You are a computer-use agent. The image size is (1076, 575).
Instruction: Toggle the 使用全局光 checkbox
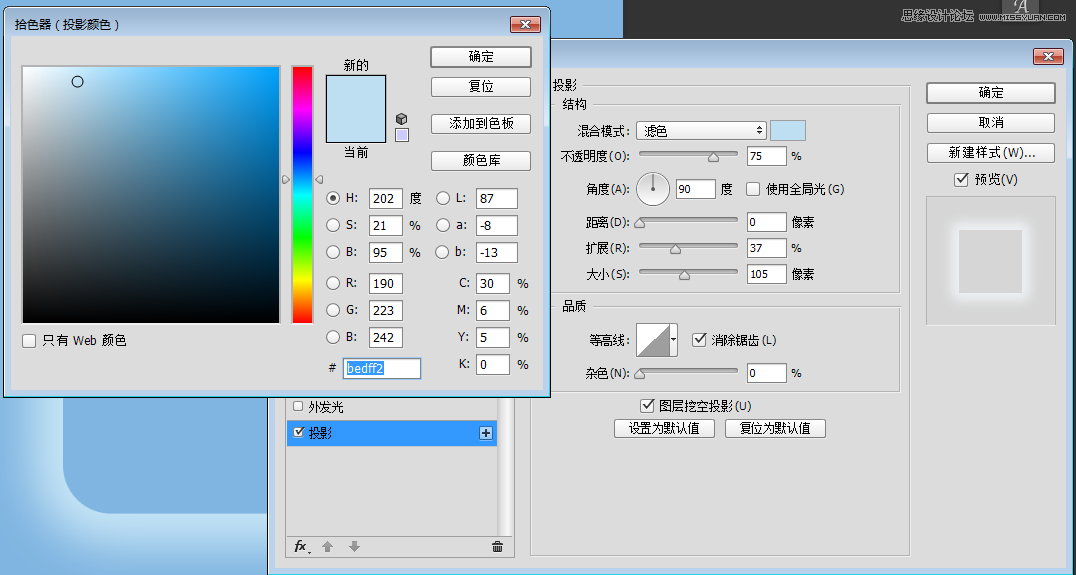753,189
